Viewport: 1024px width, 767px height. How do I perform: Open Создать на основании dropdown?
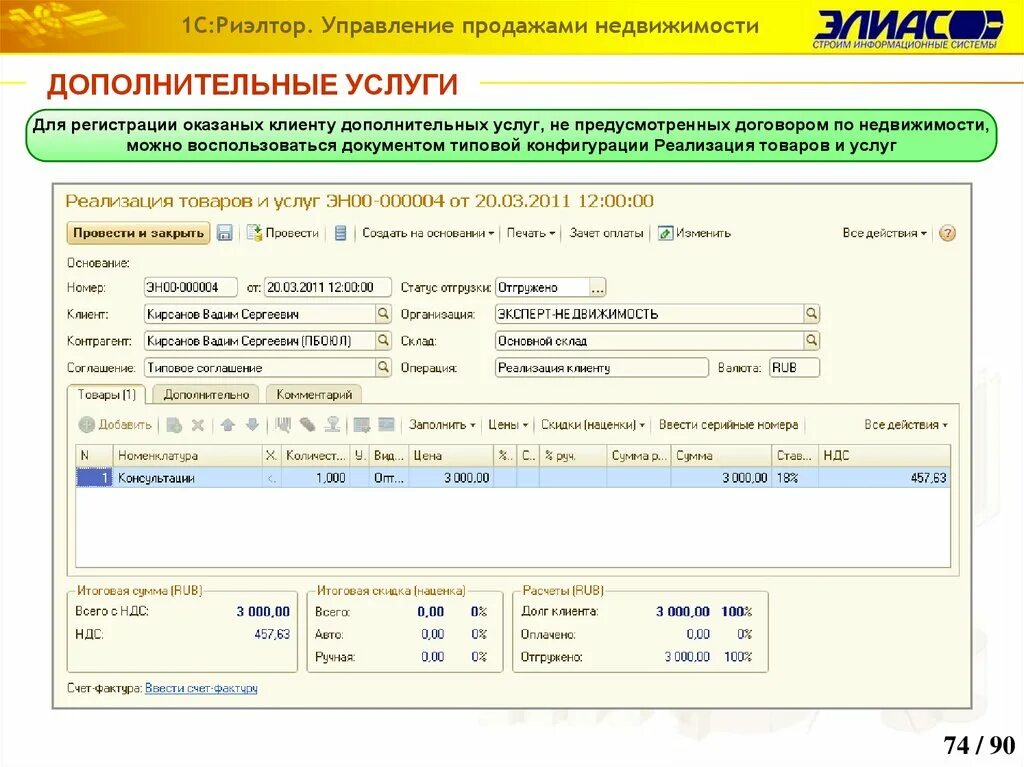point(428,233)
